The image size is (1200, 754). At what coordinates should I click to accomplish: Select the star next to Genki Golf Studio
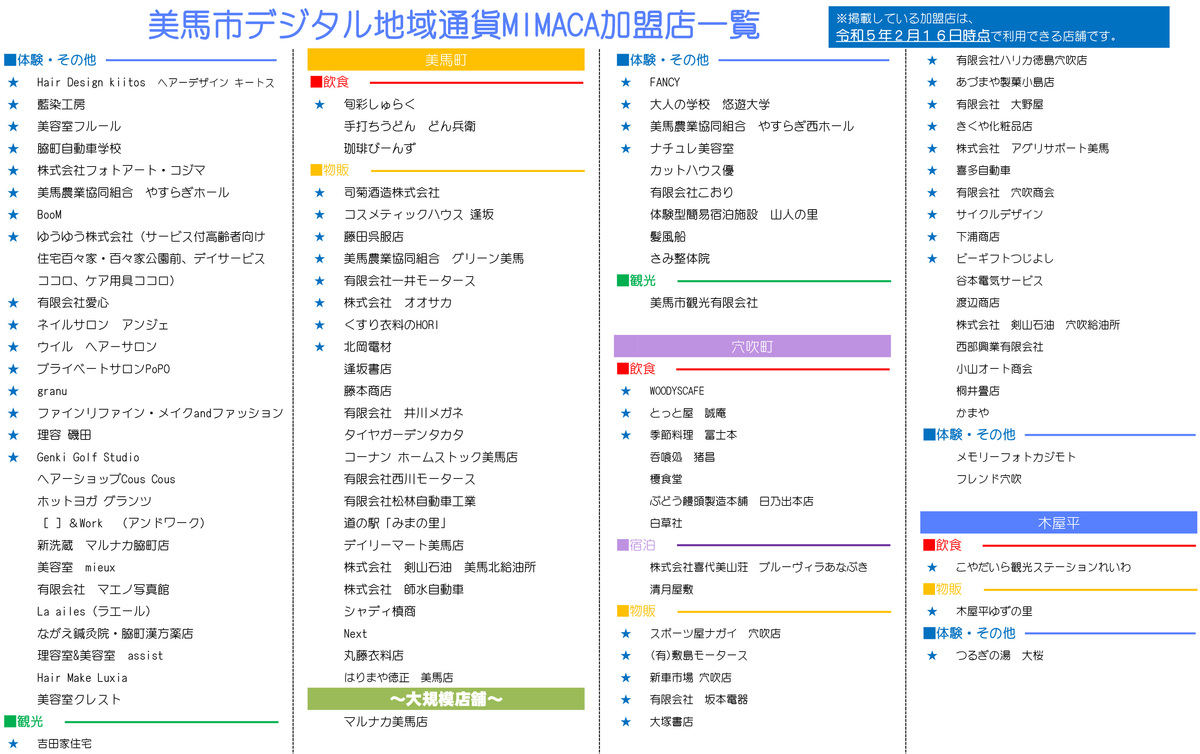tap(13, 457)
